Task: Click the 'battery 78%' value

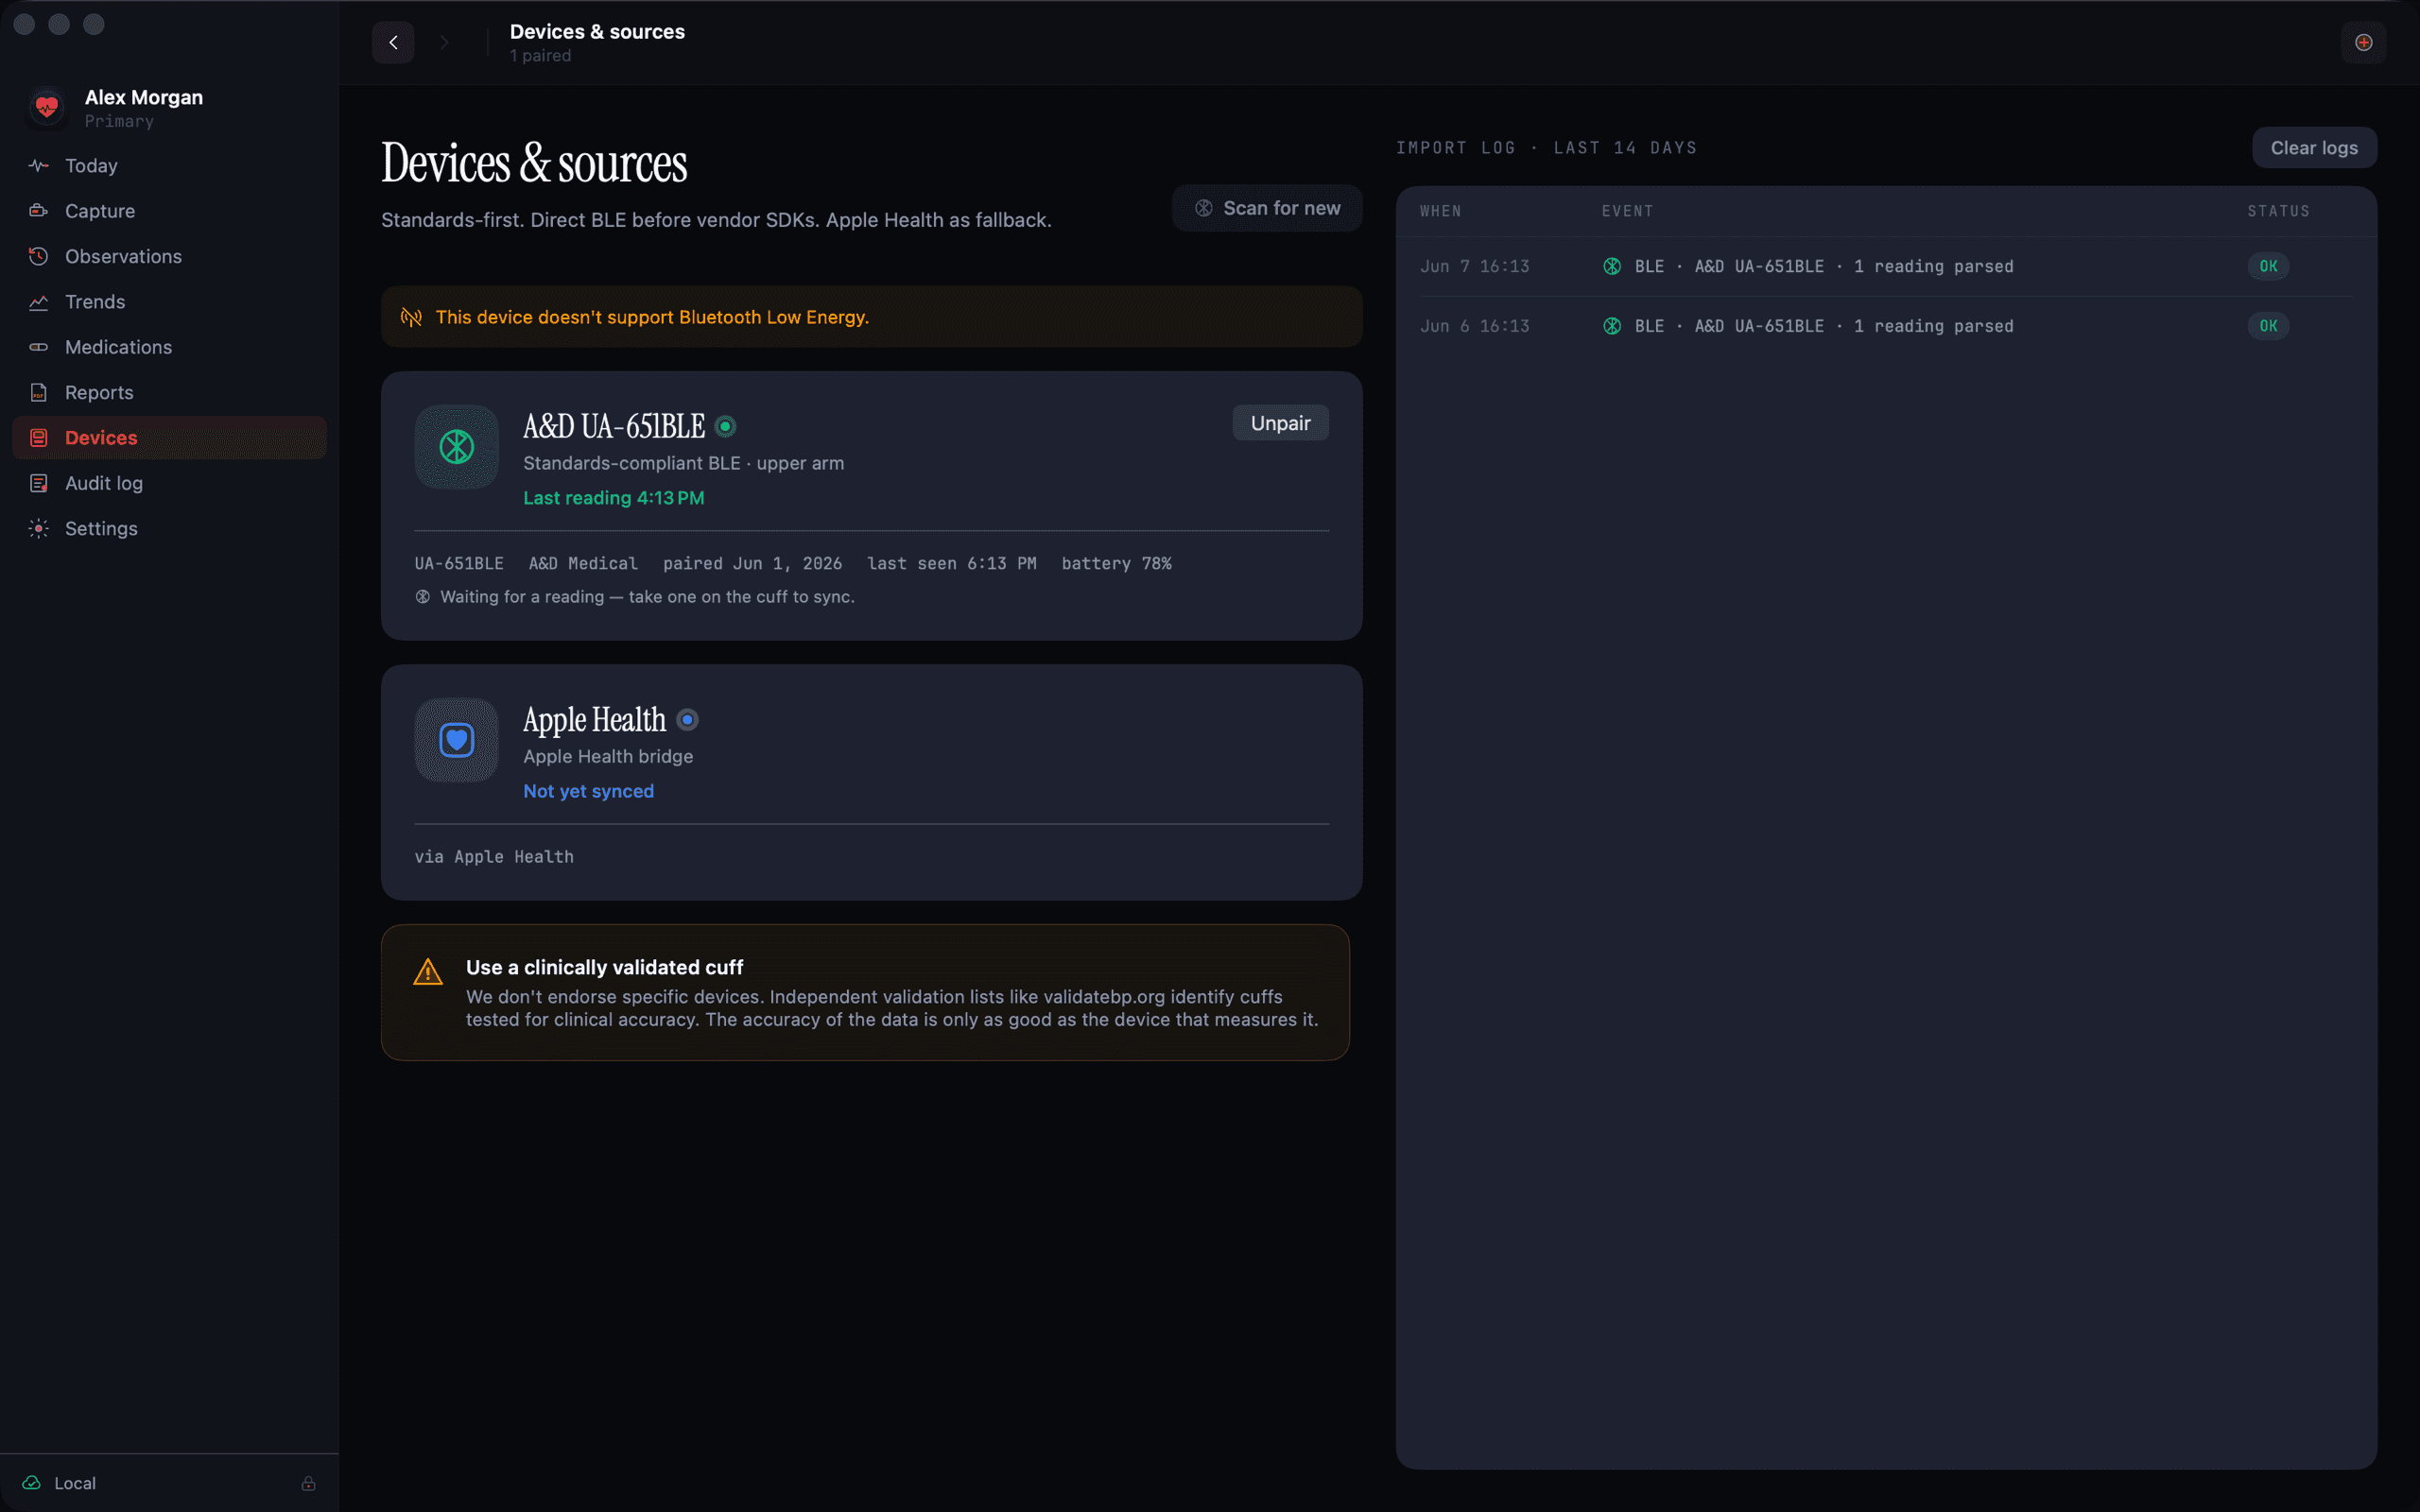Action: point(1116,564)
